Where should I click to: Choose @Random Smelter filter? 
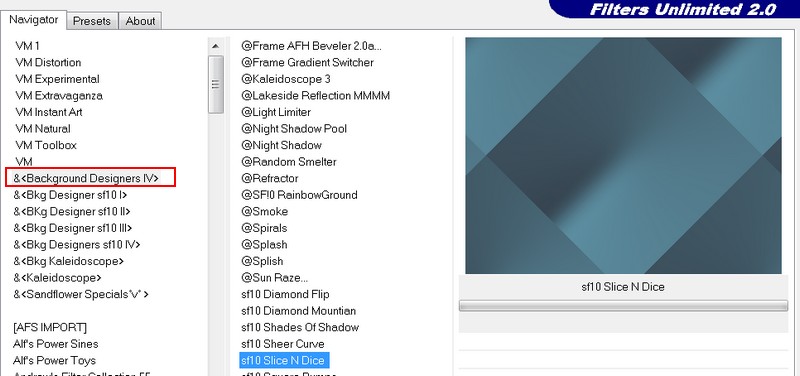coord(289,162)
